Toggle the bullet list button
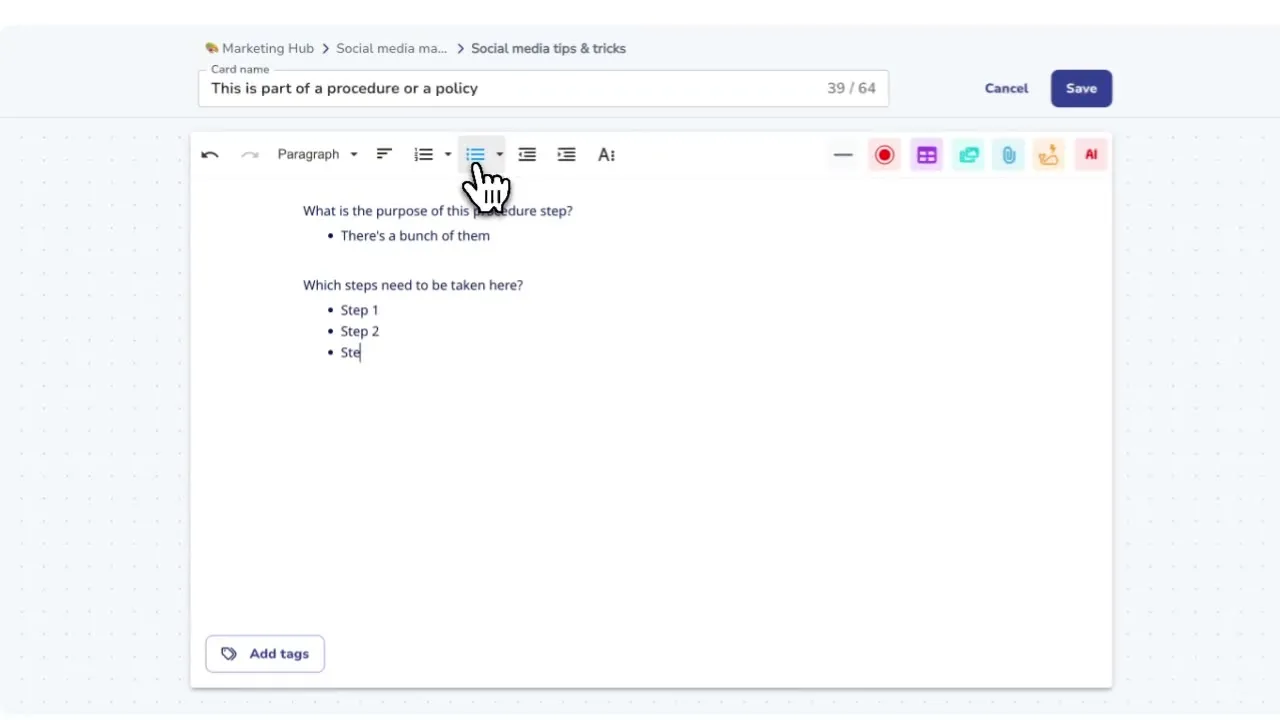This screenshot has height=720, width=1280. click(475, 155)
